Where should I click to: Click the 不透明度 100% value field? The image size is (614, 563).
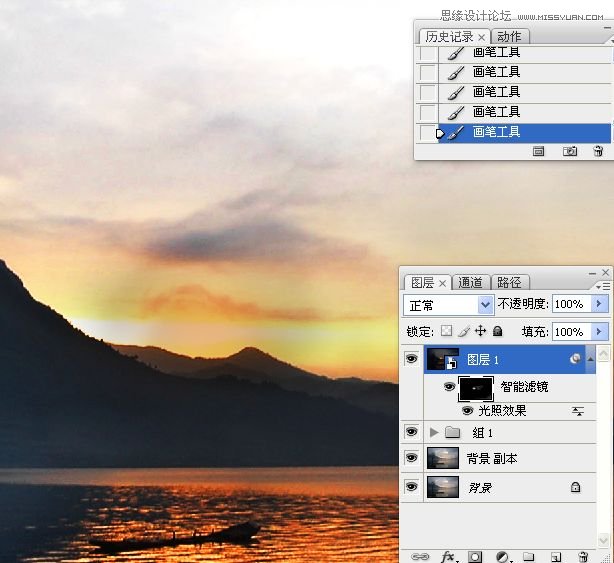click(x=571, y=304)
